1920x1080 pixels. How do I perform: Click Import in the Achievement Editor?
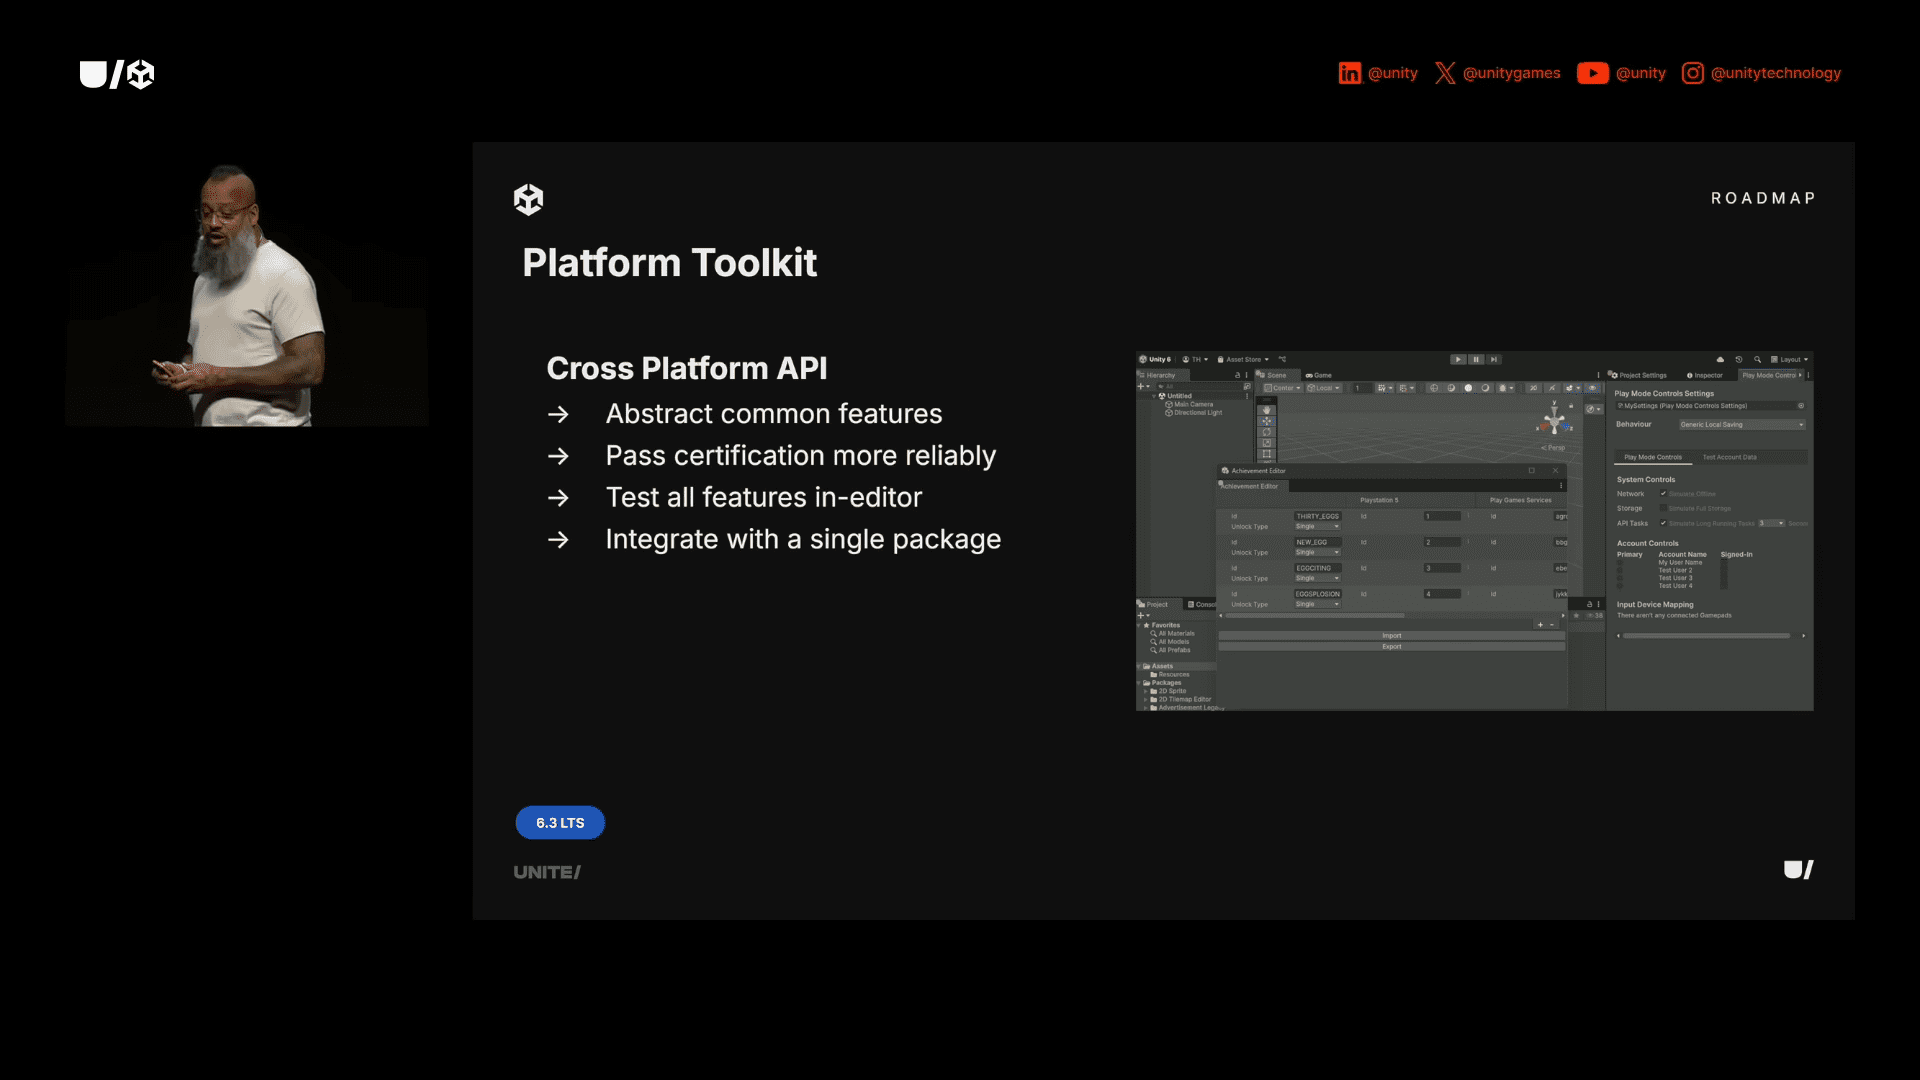[x=1391, y=635]
